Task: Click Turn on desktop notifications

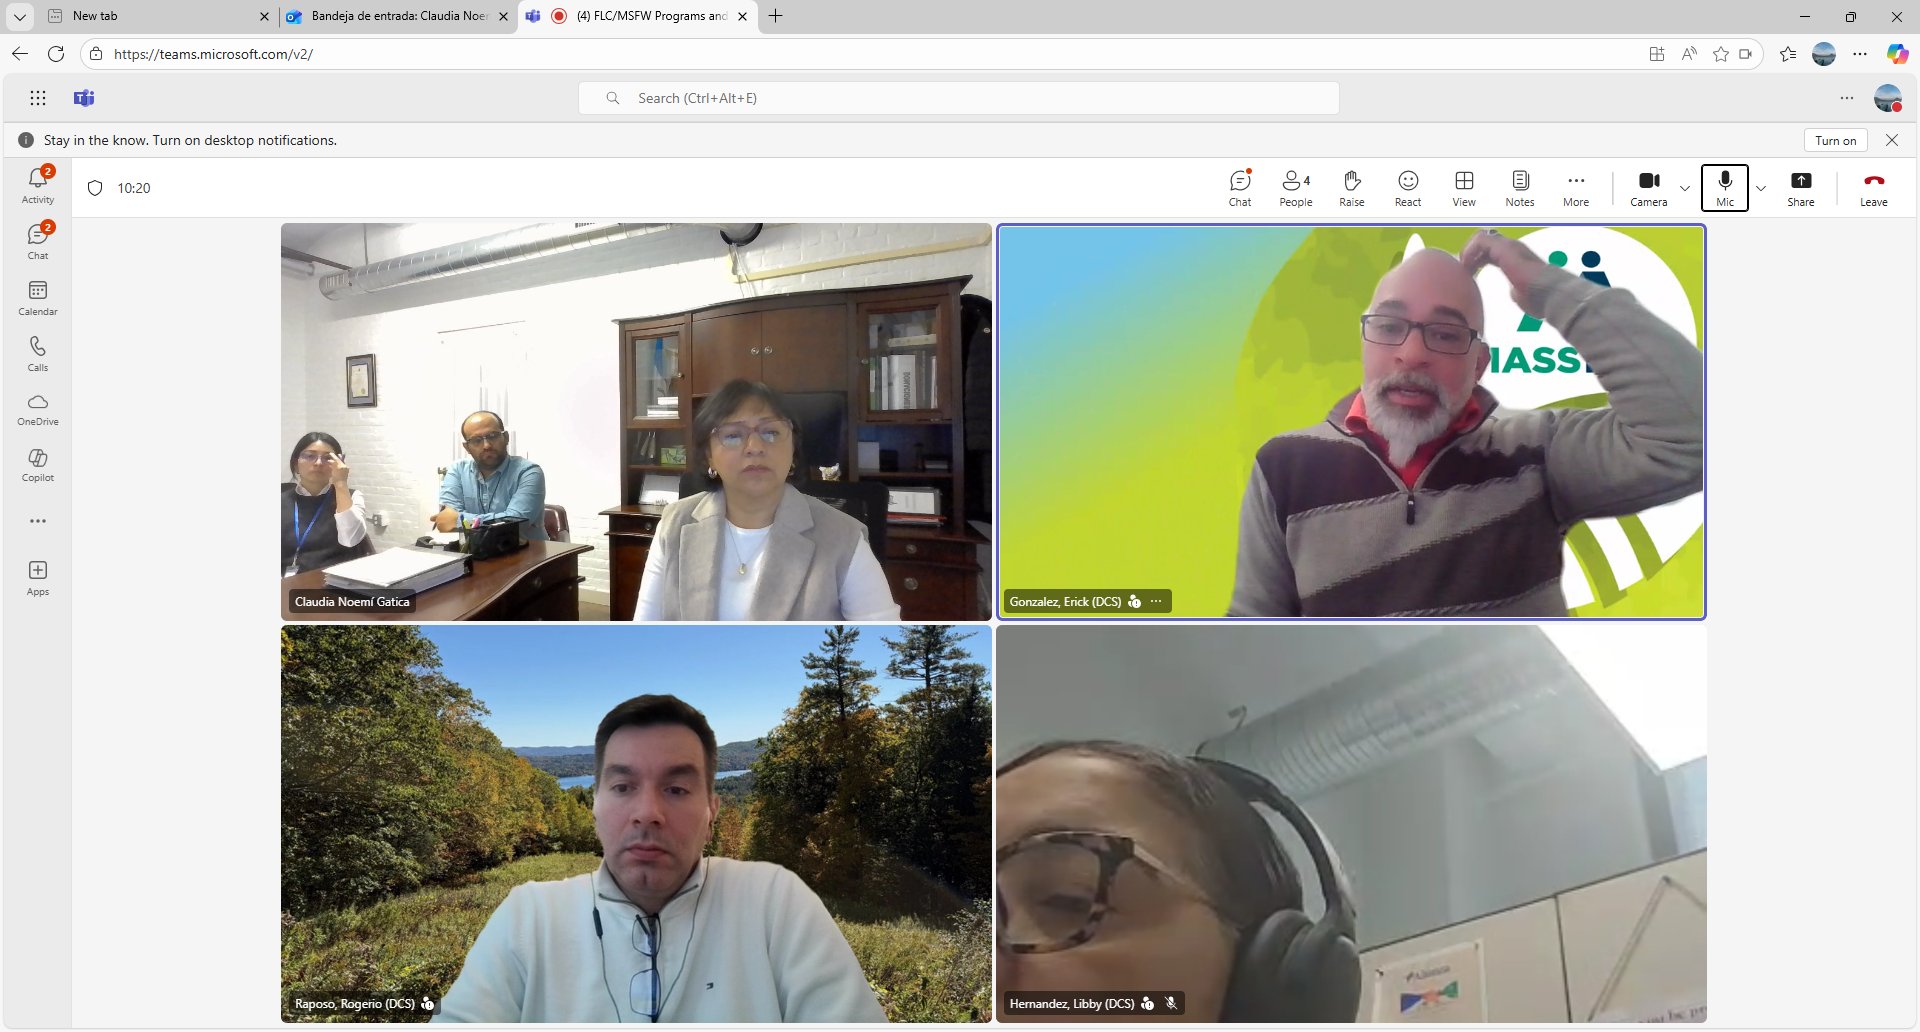Action: click(x=1835, y=140)
